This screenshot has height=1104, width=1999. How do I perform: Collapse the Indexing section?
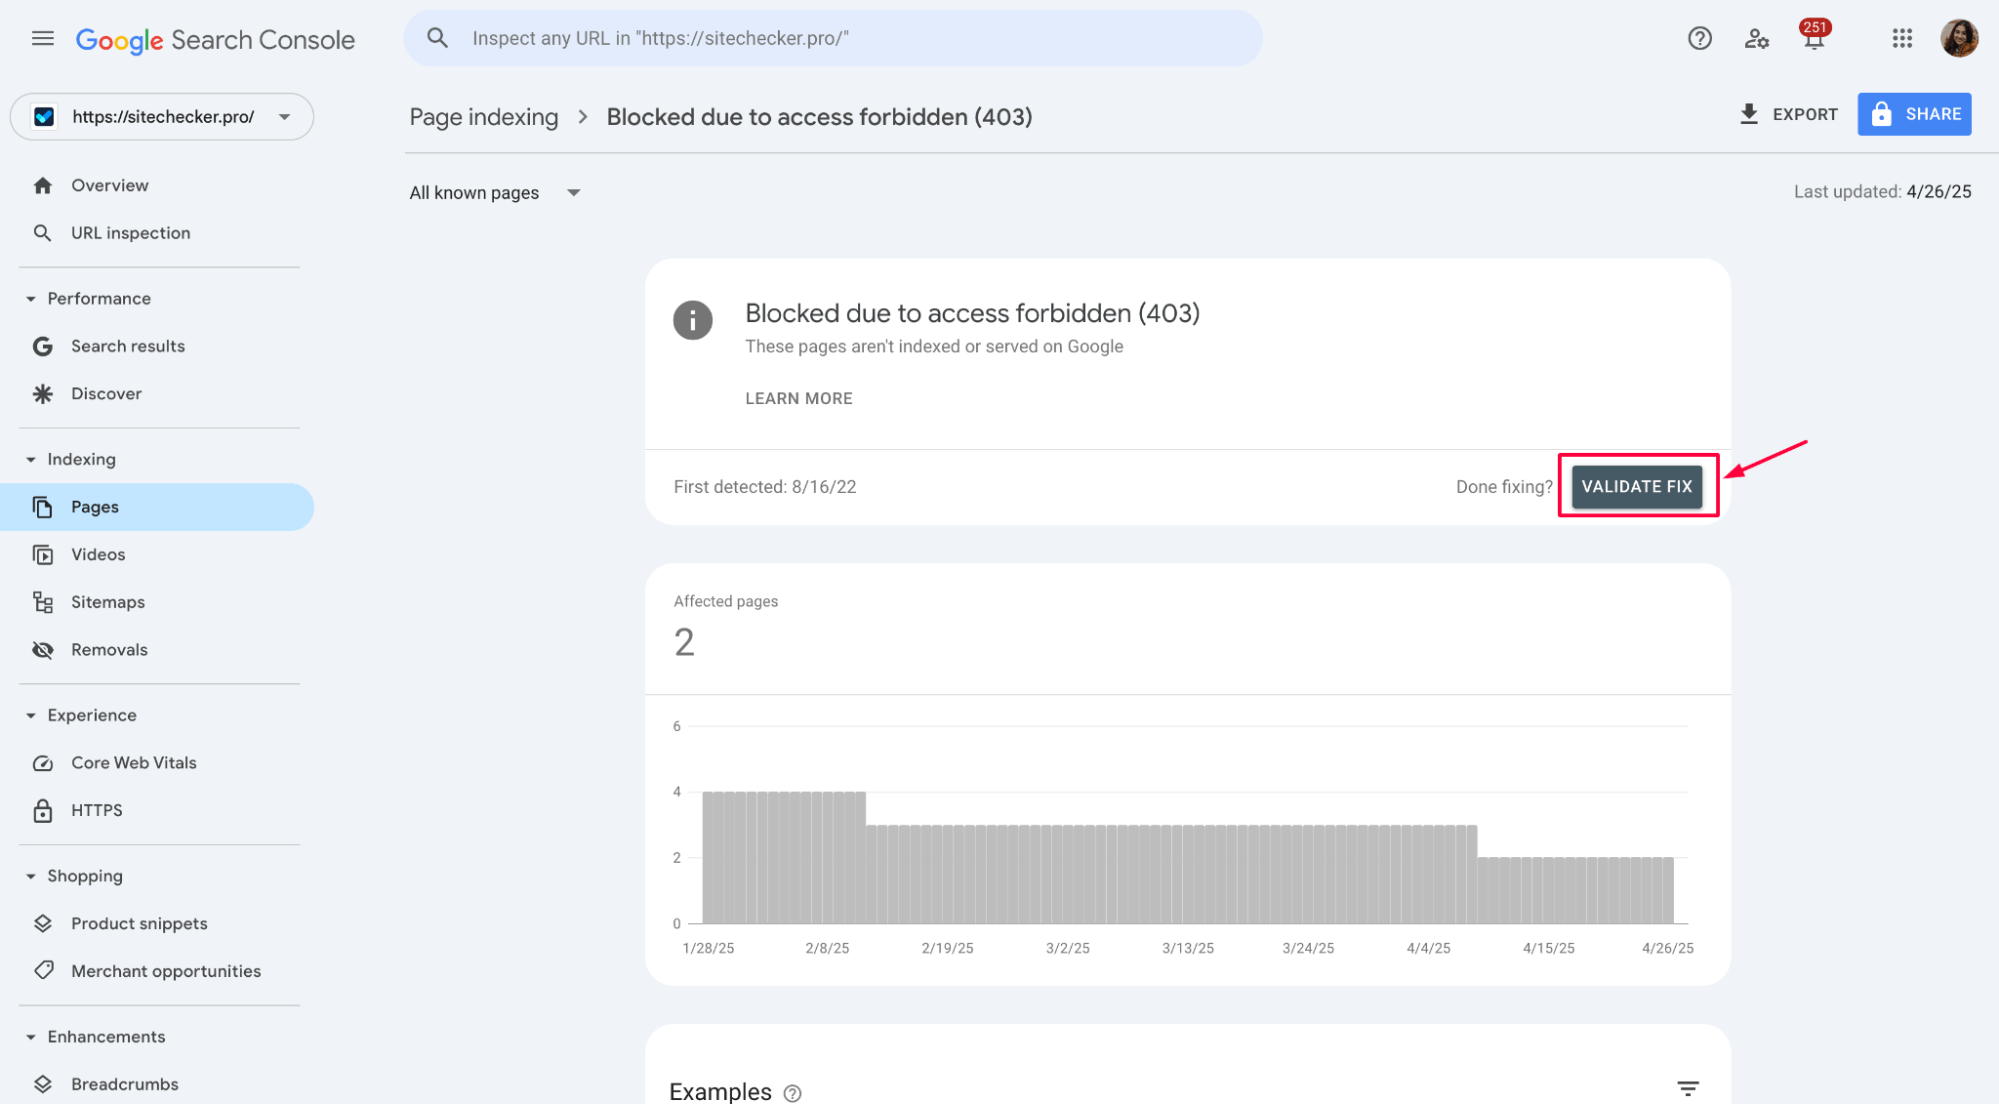tap(31, 460)
